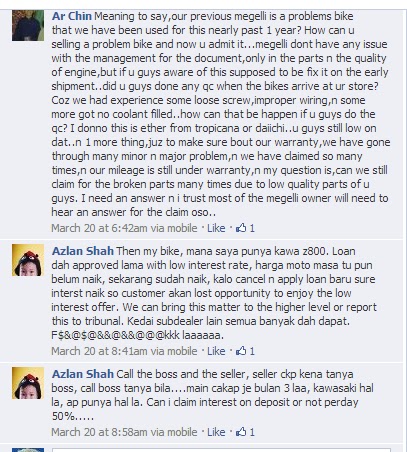The height and width of the screenshot is (452, 407).
Task: Click the comment input box at bottom
Action: (221, 450)
